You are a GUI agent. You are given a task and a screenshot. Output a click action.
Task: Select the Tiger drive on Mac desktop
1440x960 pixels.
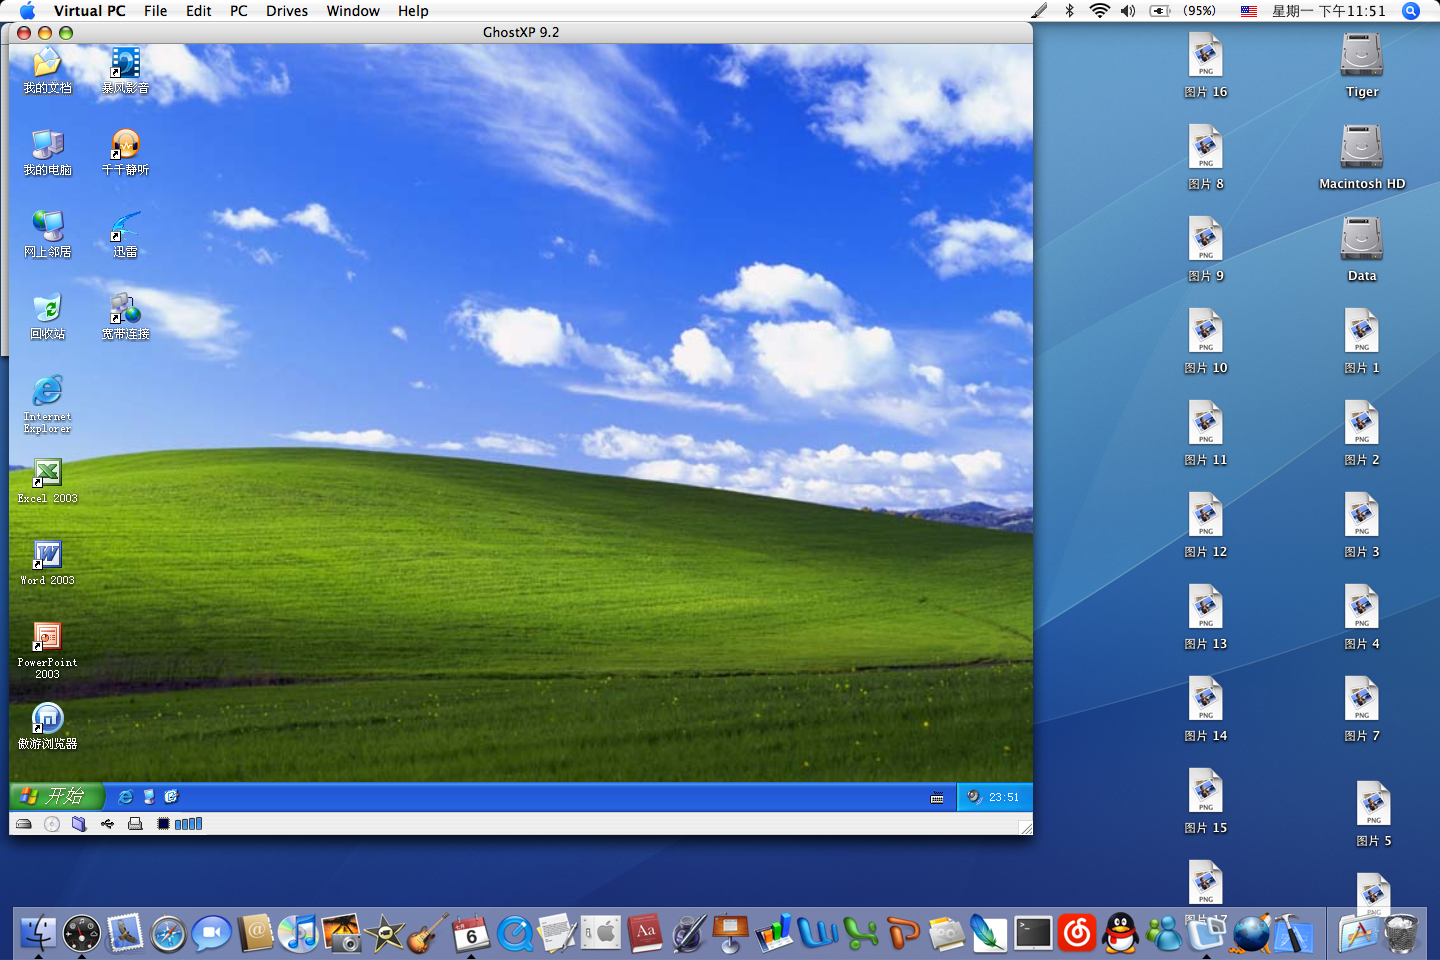coord(1362,66)
